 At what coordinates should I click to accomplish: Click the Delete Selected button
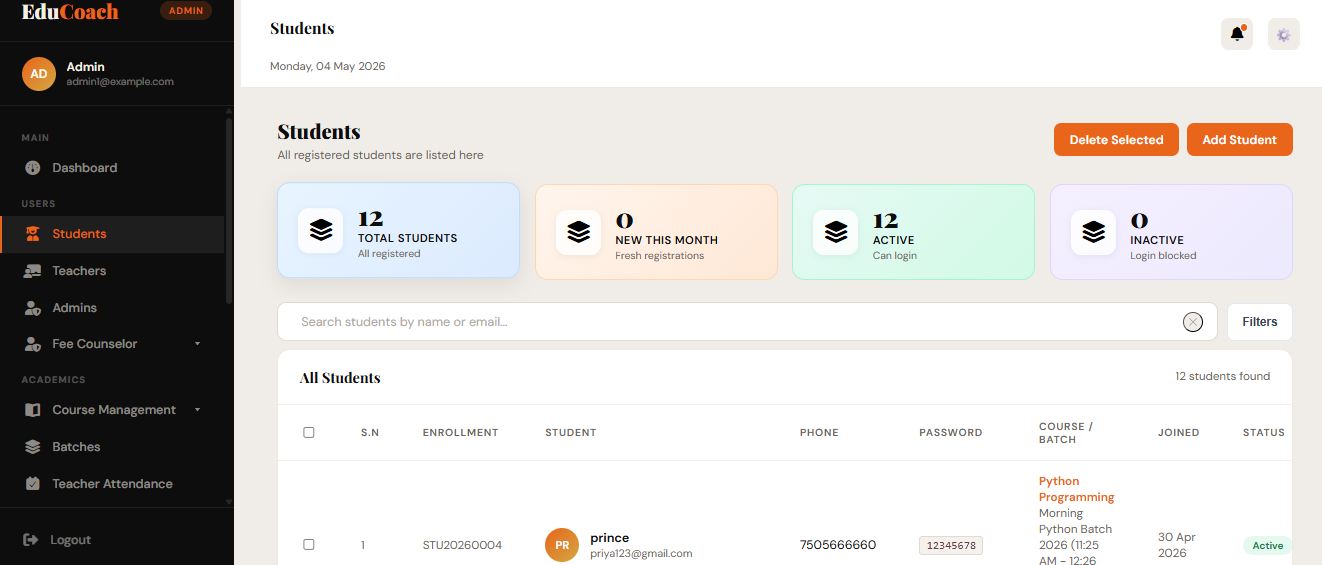(x=1116, y=140)
